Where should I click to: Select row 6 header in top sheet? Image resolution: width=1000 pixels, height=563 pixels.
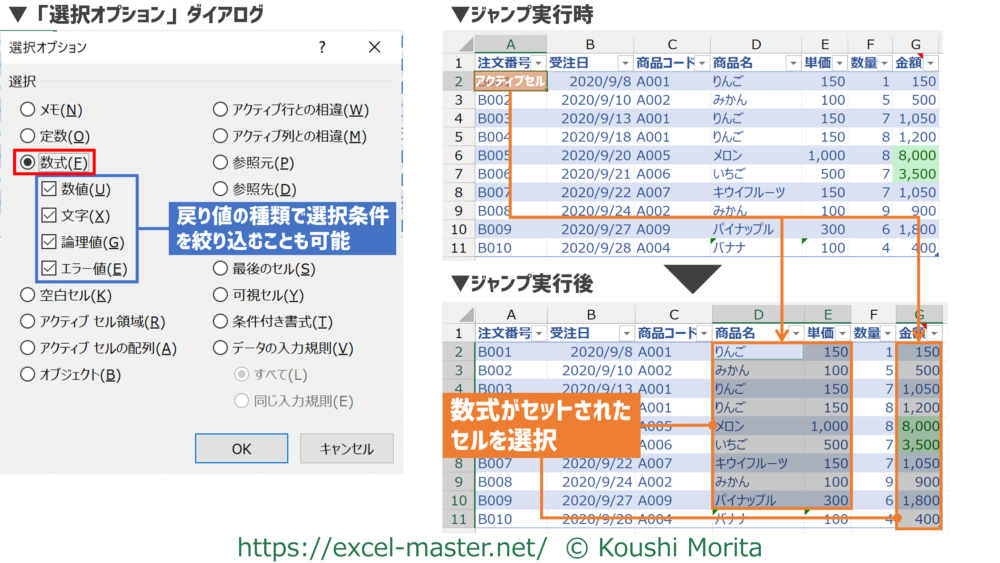coord(459,155)
